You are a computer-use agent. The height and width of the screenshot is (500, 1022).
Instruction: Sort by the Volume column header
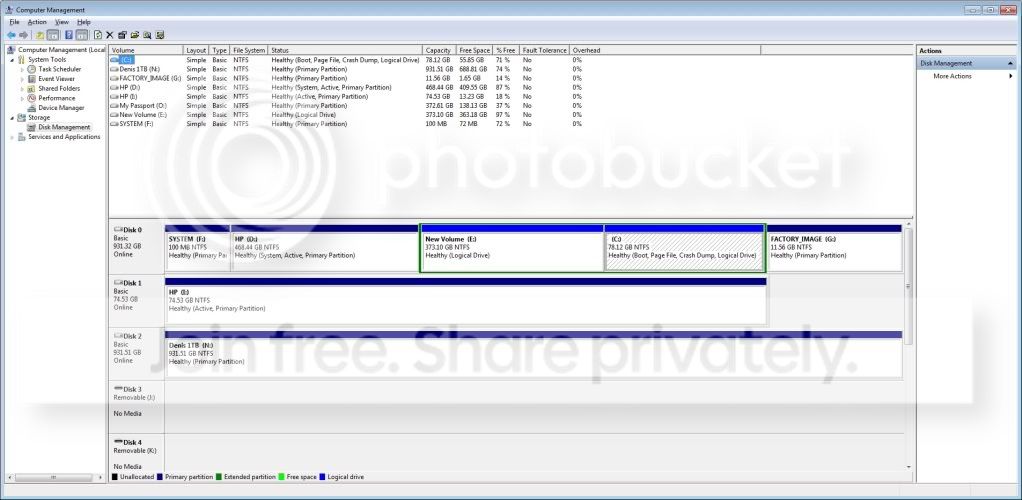147,50
